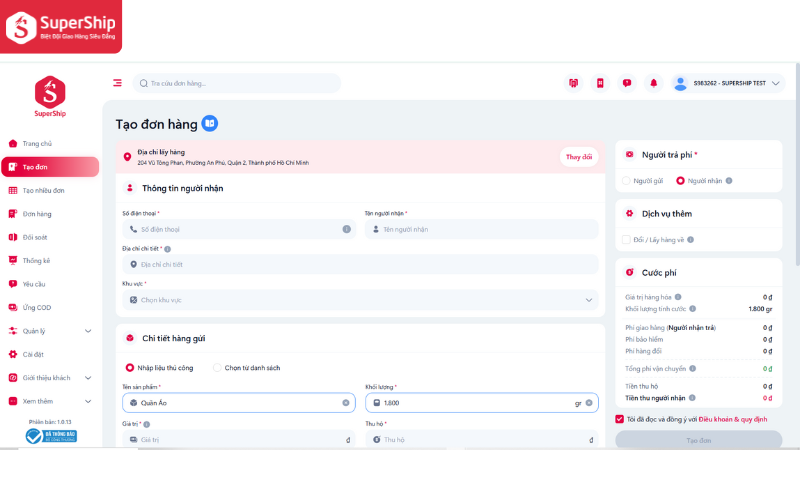Click the guide icon next to Tạo đơn hàng
Screen dimensions: 800x500
pos(210,123)
